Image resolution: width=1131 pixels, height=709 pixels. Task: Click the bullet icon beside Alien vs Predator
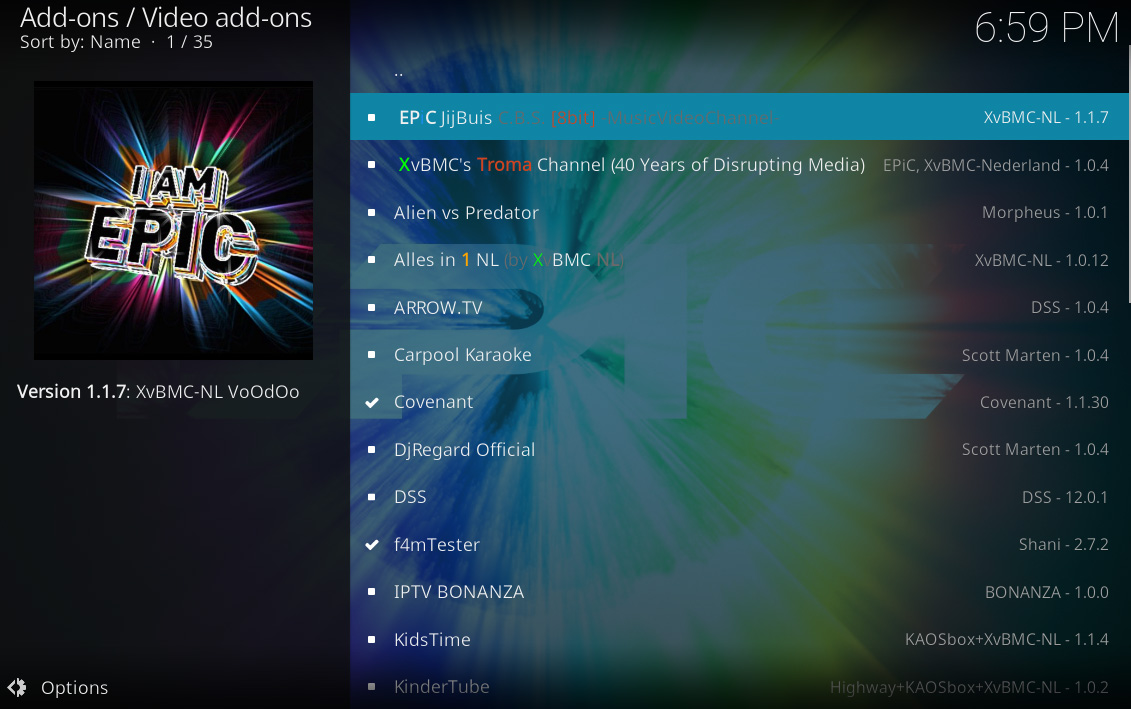pos(371,213)
